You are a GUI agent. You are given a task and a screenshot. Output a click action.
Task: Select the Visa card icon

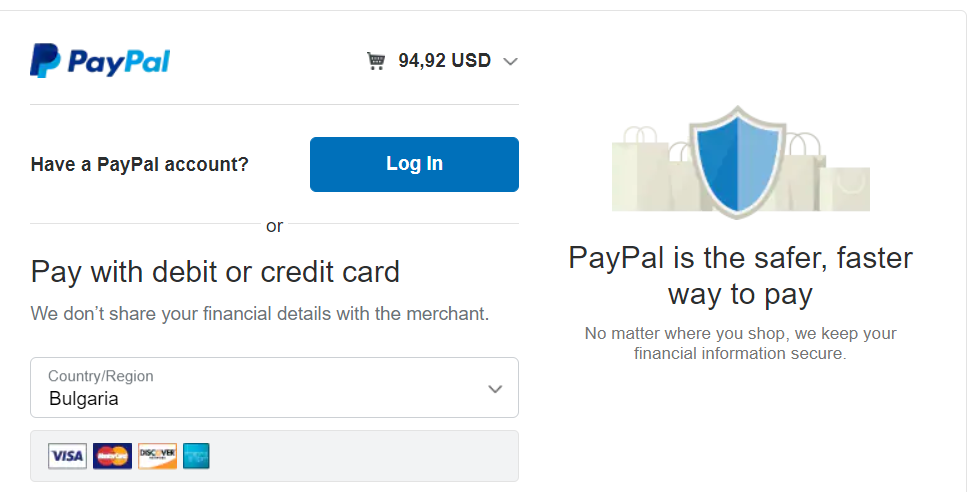pos(67,456)
